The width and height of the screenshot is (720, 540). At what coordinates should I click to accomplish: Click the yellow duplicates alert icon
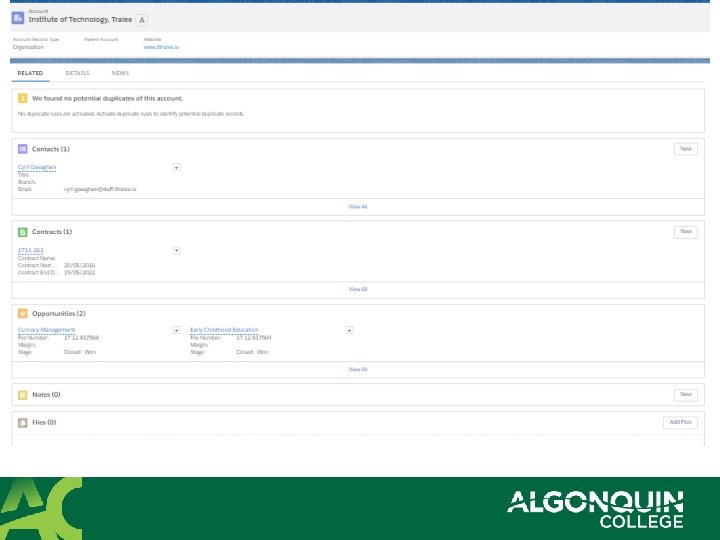click(22, 98)
